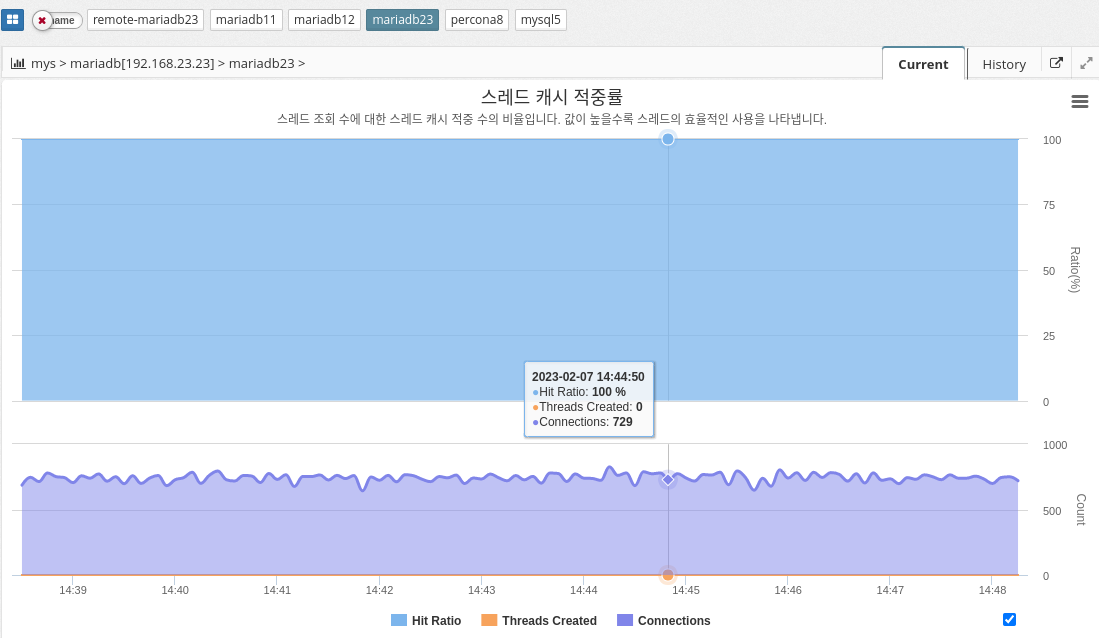Image resolution: width=1099 pixels, height=638 pixels.
Task: Click the Hit Ratio data point at 100
Action: [x=668, y=139]
